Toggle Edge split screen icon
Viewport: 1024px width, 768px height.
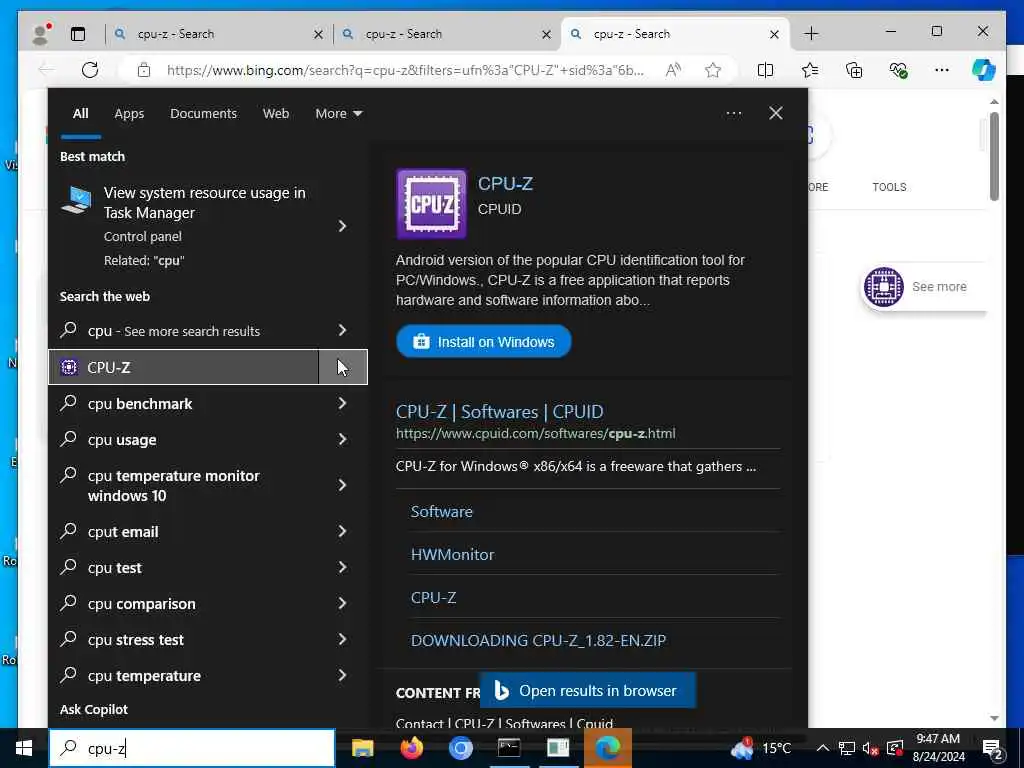click(765, 70)
